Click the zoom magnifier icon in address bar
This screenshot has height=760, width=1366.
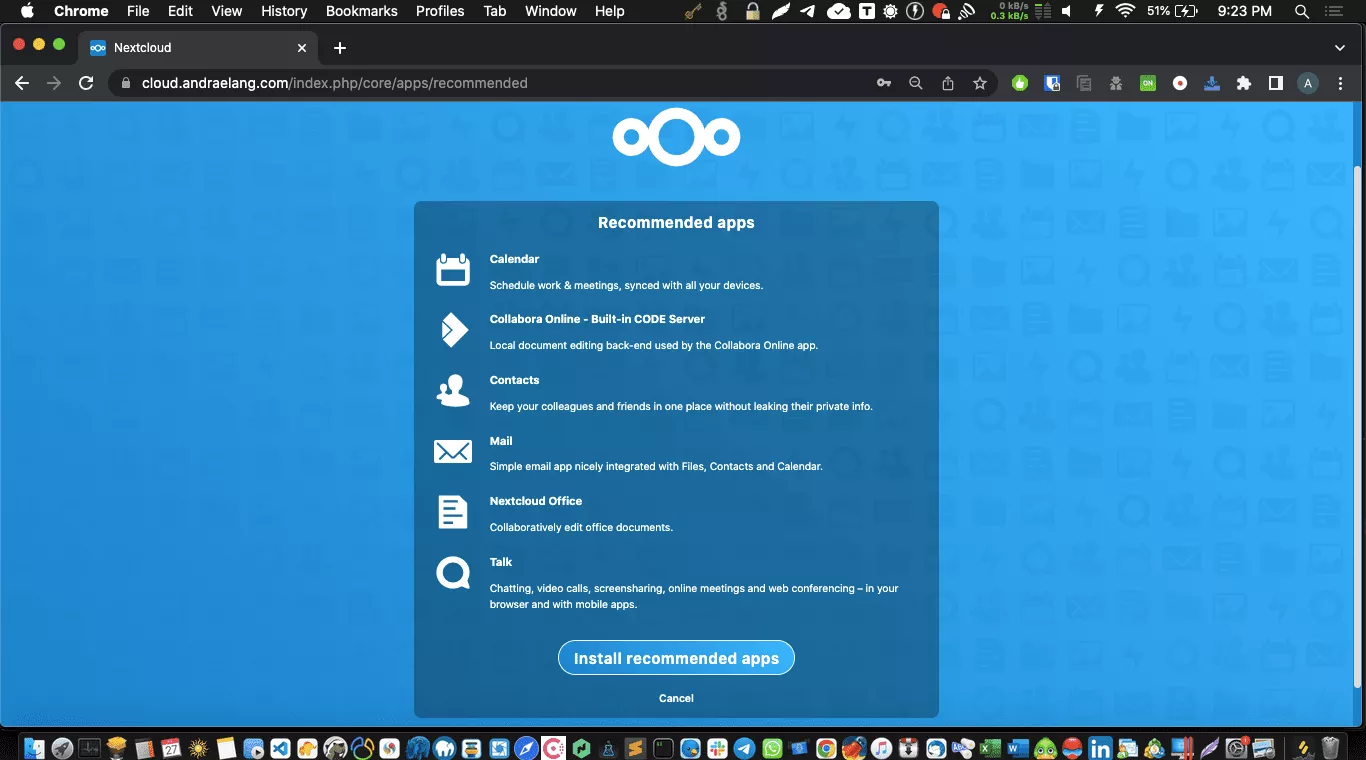pyautogui.click(x=916, y=83)
